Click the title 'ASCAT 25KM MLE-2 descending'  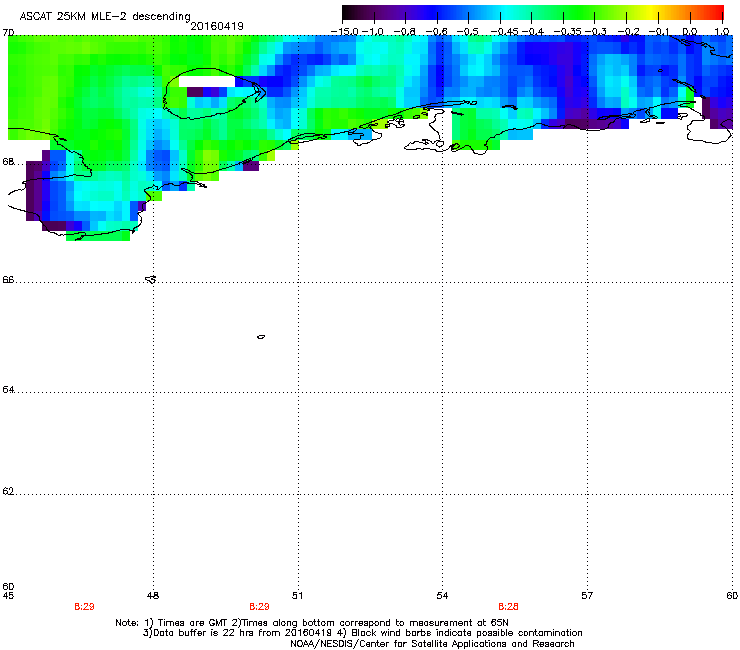pos(105,16)
